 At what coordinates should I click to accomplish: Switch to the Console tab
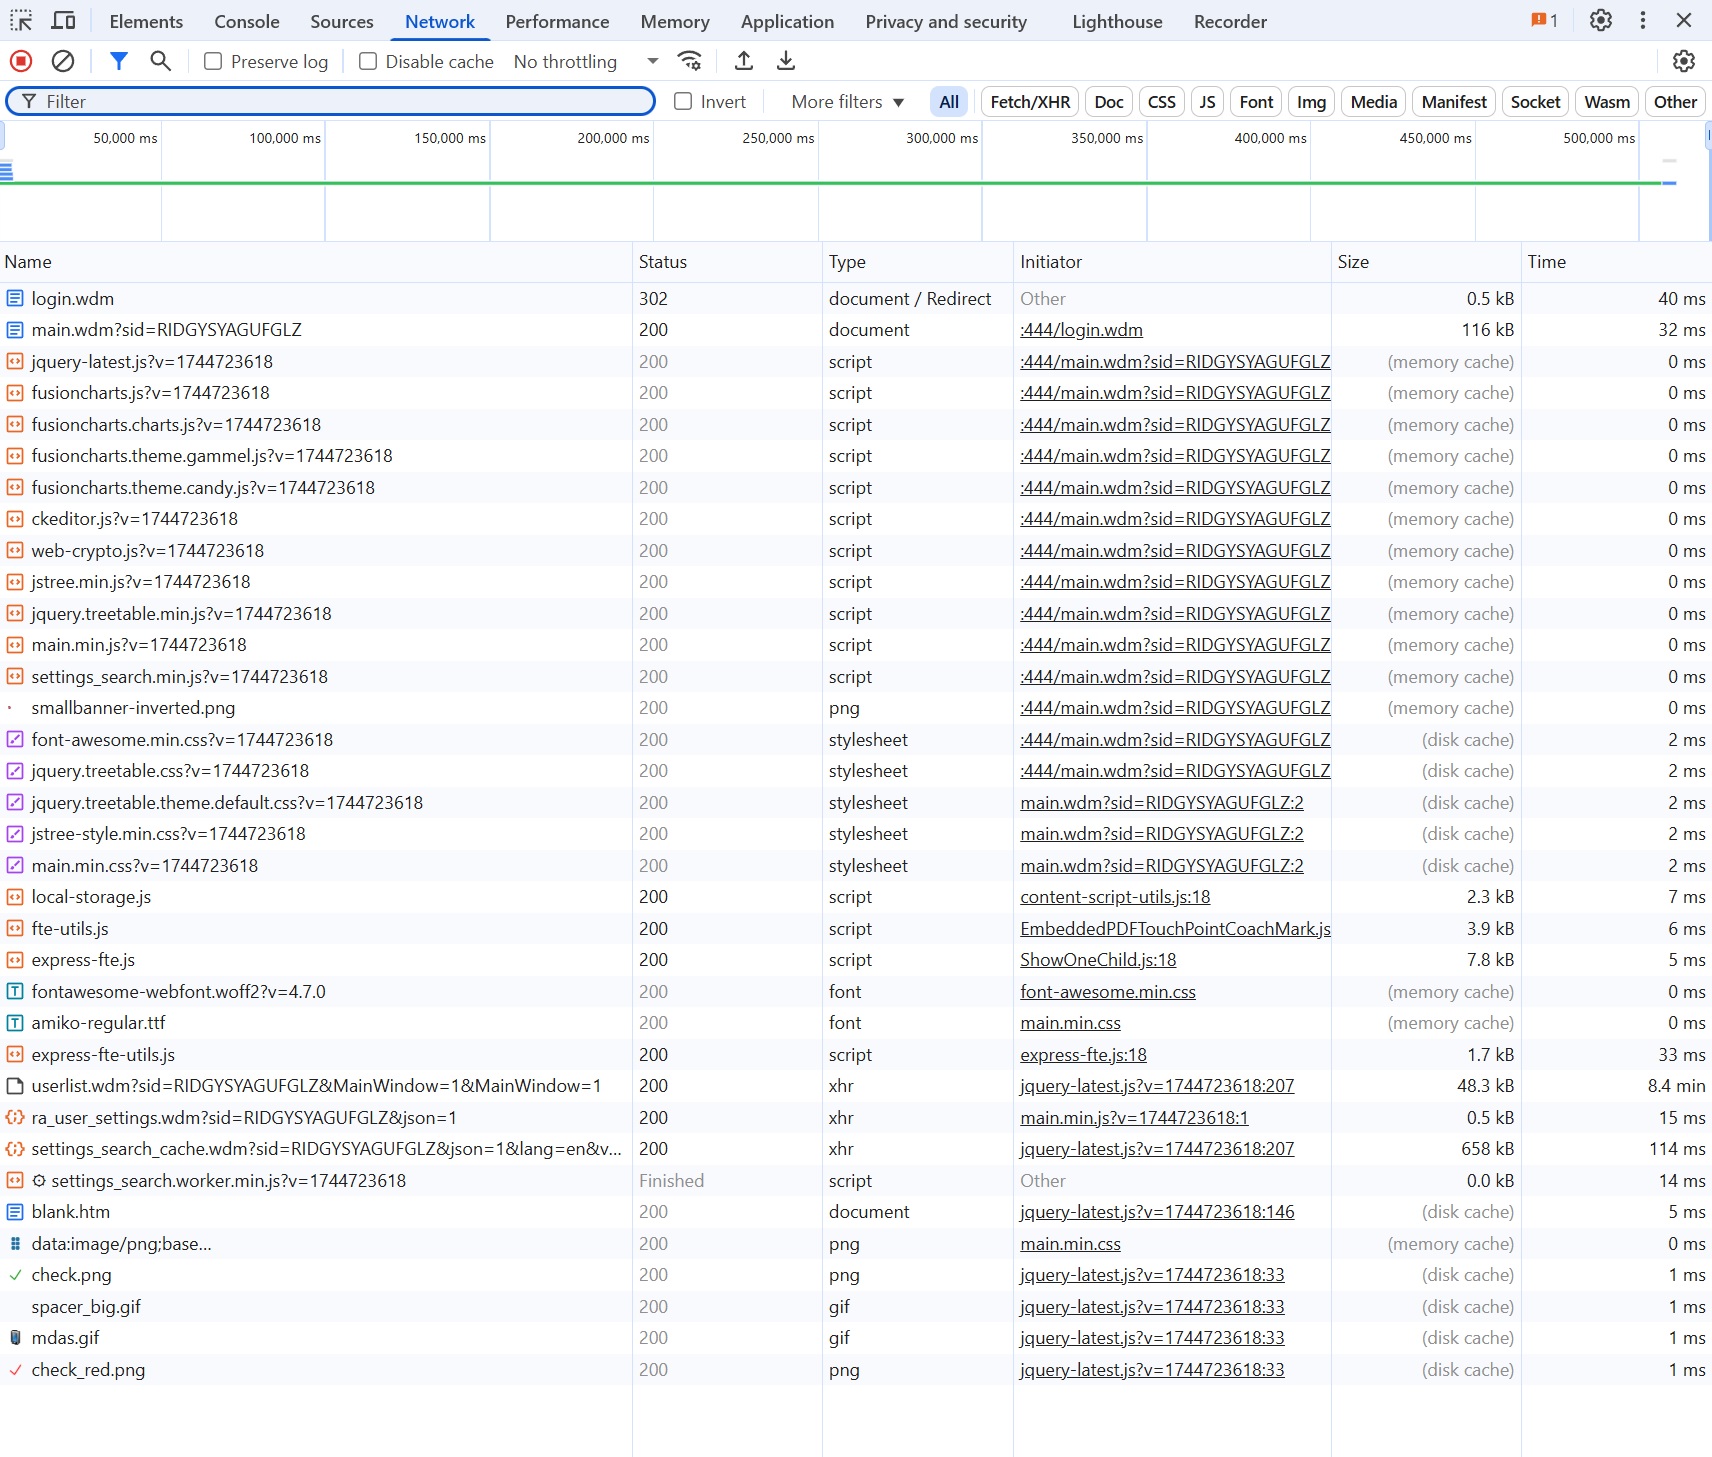(x=246, y=21)
